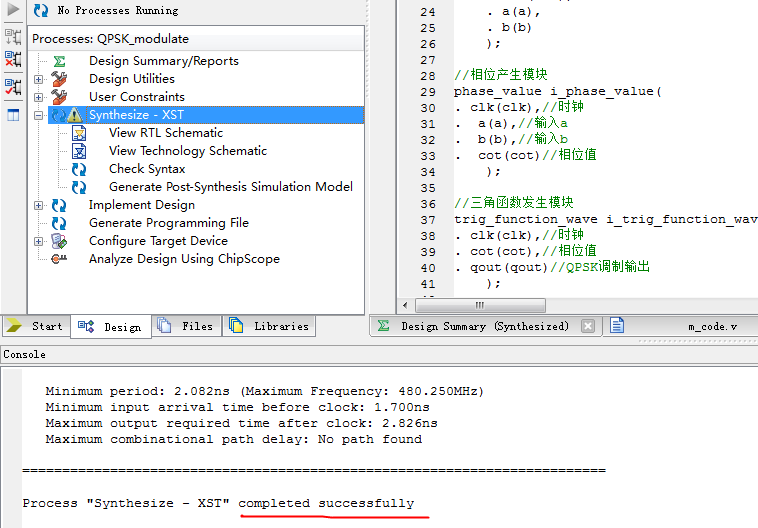
Task: Expand the Design Utilities tree node
Action: [x=38, y=79]
